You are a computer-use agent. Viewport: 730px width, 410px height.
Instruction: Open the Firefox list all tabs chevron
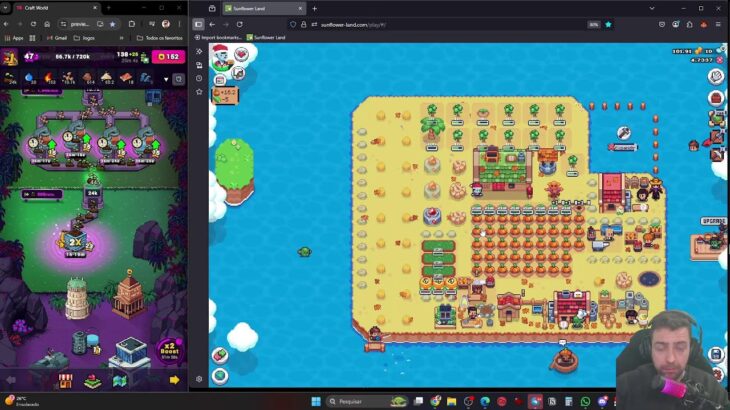pyautogui.click(x=652, y=8)
